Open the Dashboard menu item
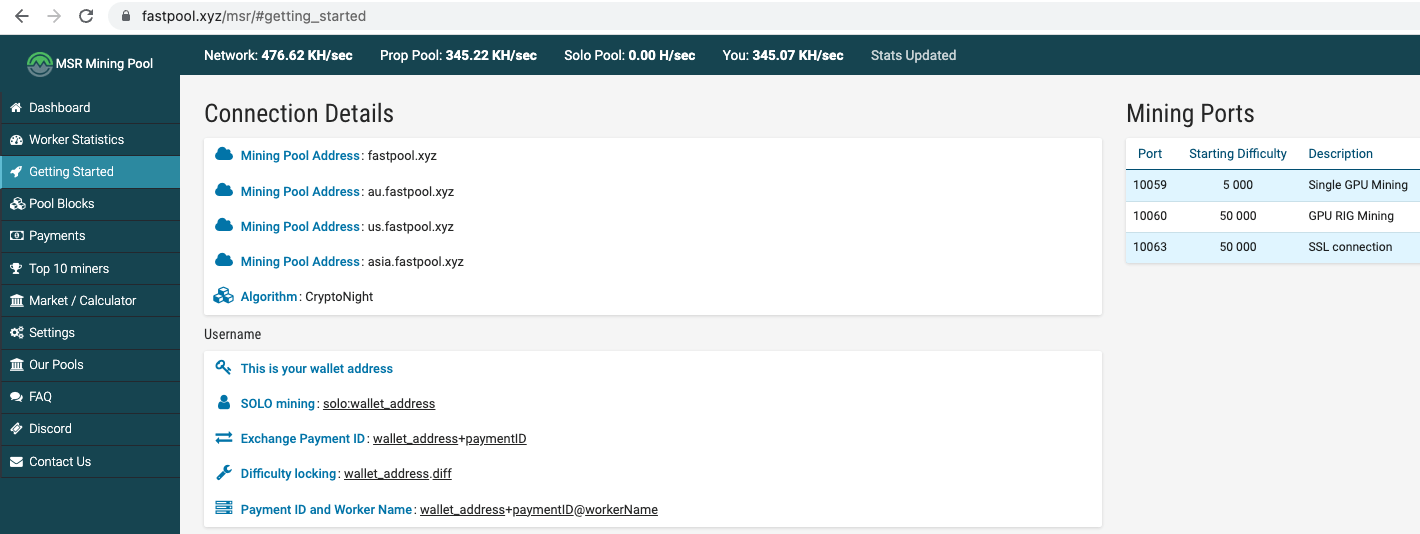This screenshot has width=1420, height=534. tap(90, 108)
